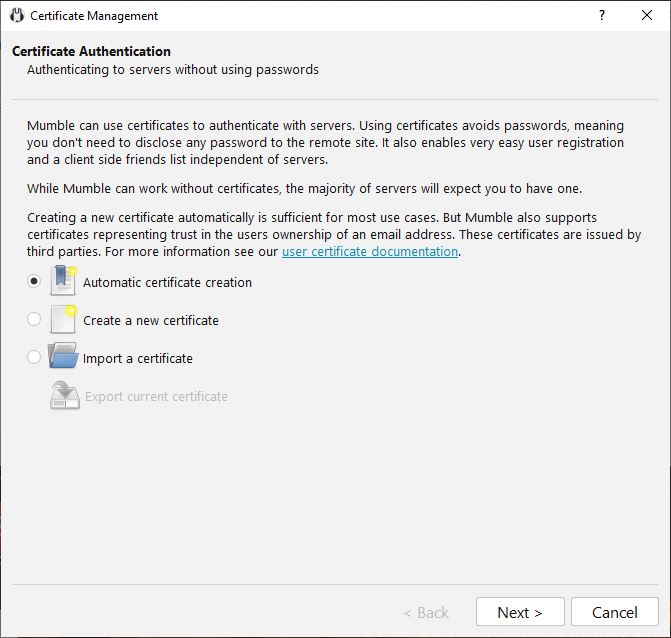The width and height of the screenshot is (671, 638).
Task: Select the Import a certificate radio button
Action: coord(34,357)
